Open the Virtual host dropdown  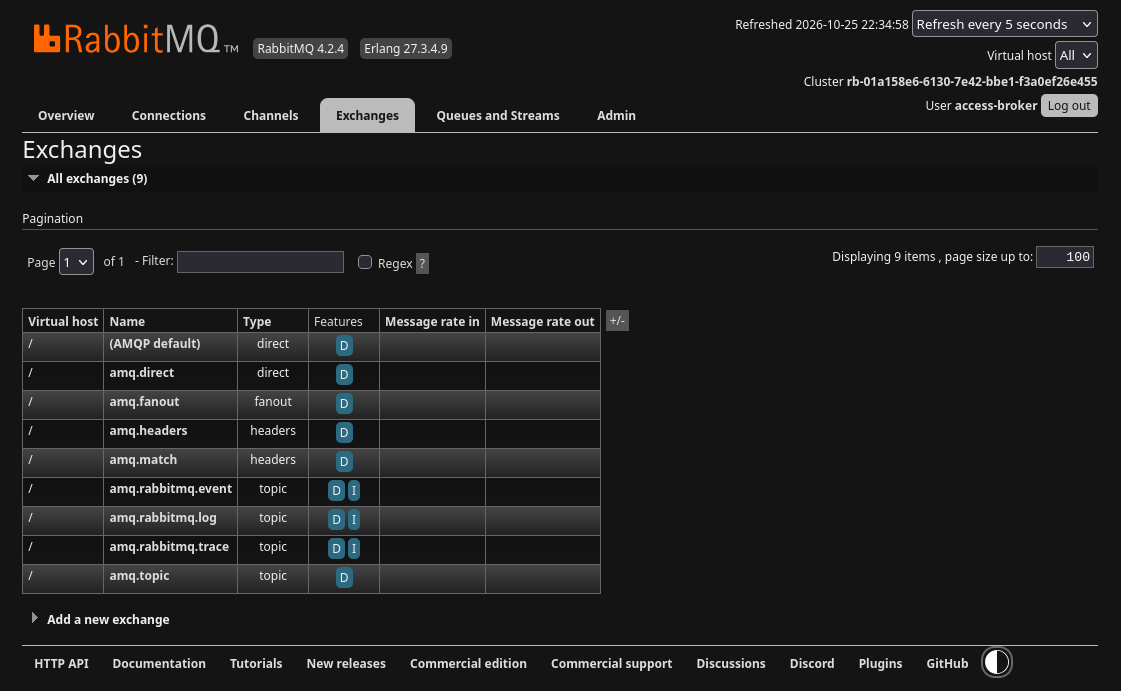(x=1076, y=55)
